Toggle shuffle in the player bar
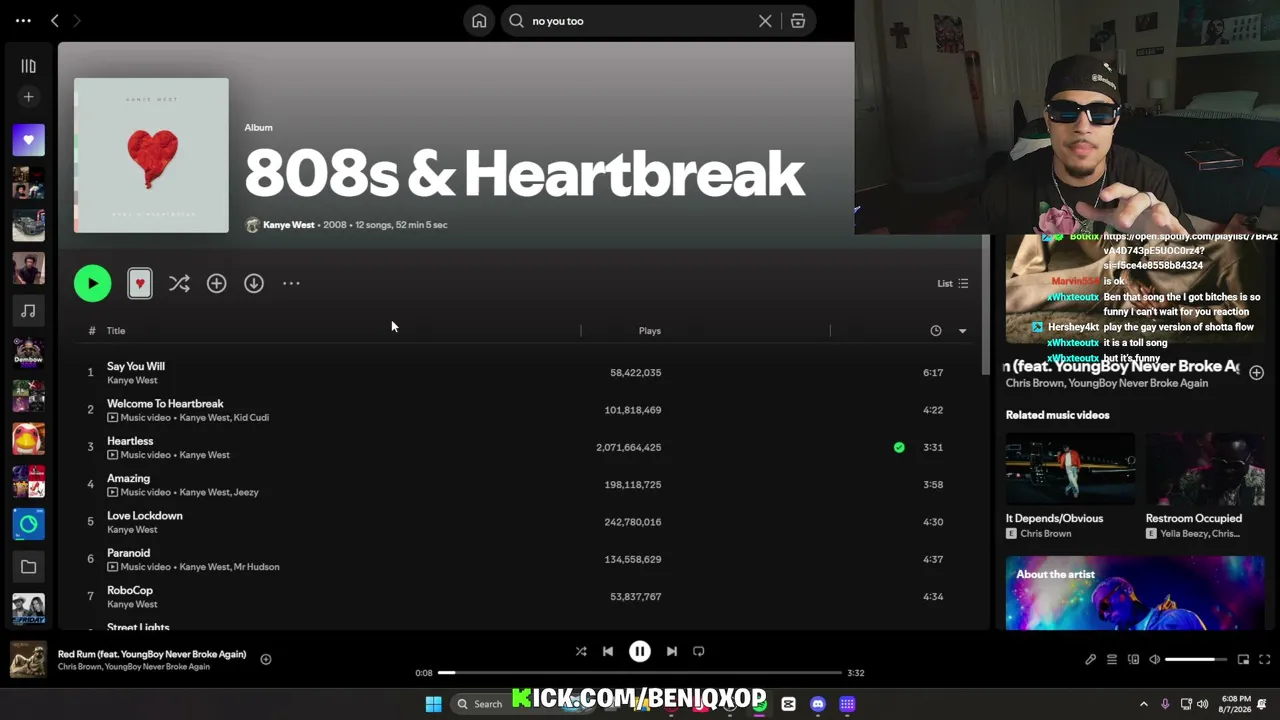1280x720 pixels. [581, 651]
